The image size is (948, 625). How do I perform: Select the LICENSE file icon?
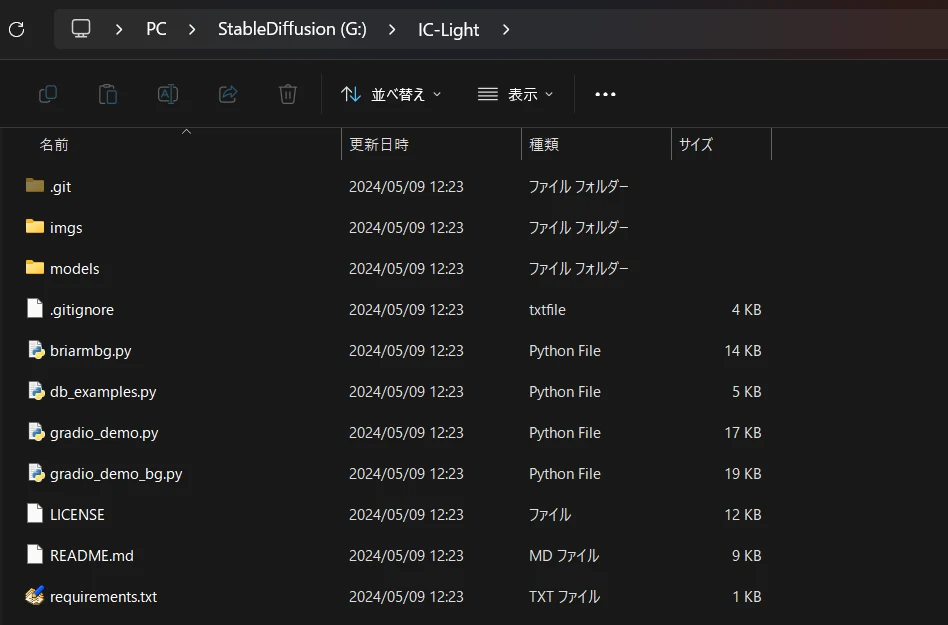pyautogui.click(x=35, y=513)
